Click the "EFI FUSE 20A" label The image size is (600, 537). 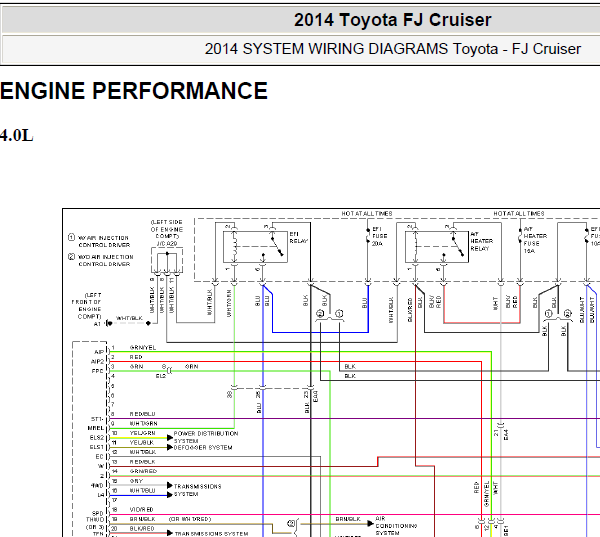coord(380,236)
